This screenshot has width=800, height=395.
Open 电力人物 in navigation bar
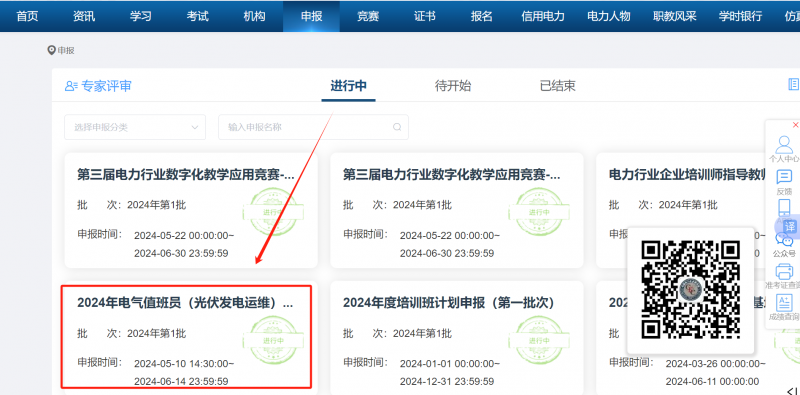[609, 16]
